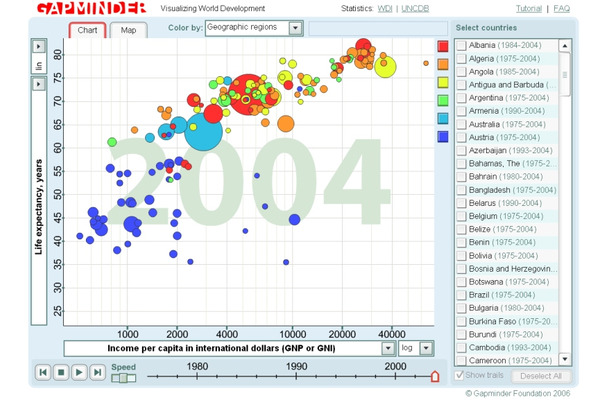Skip to the last year

[97, 372]
